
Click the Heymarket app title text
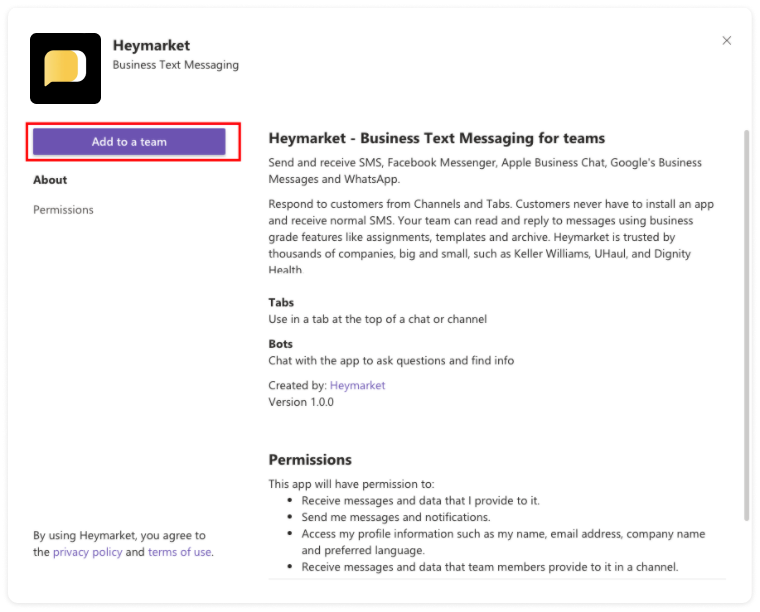[151, 46]
